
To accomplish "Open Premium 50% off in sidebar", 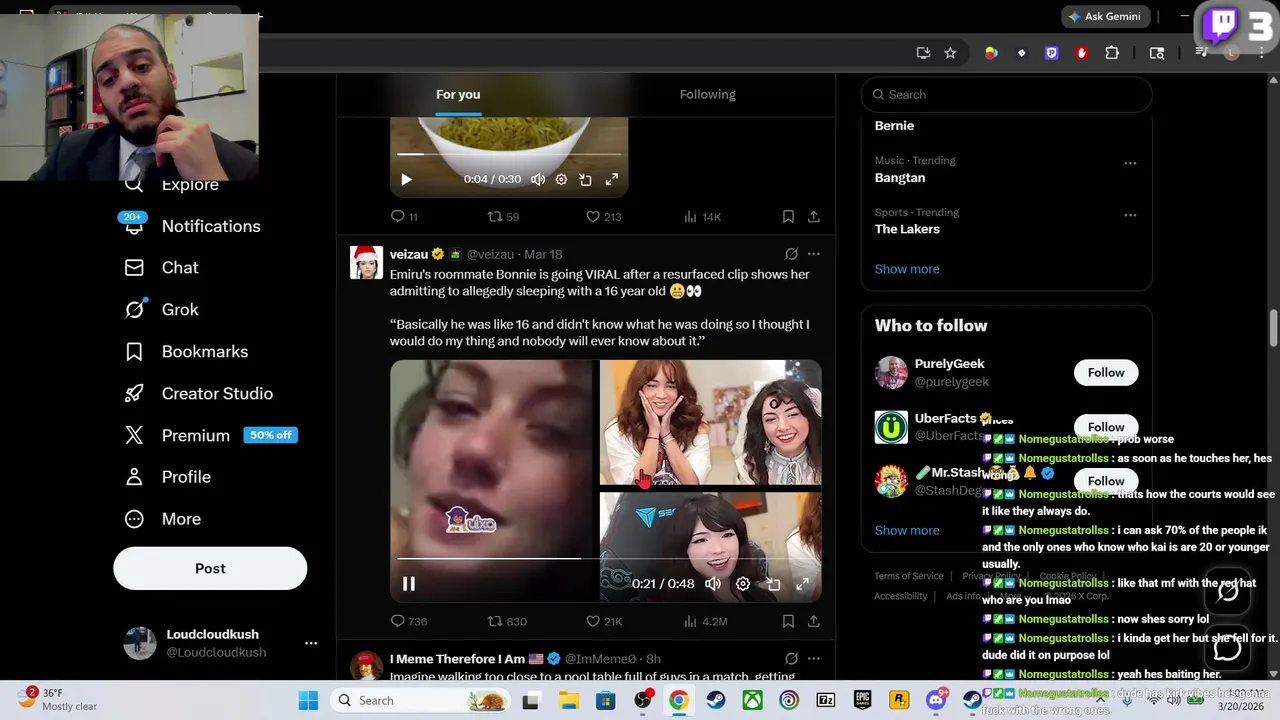I will tap(210, 436).
